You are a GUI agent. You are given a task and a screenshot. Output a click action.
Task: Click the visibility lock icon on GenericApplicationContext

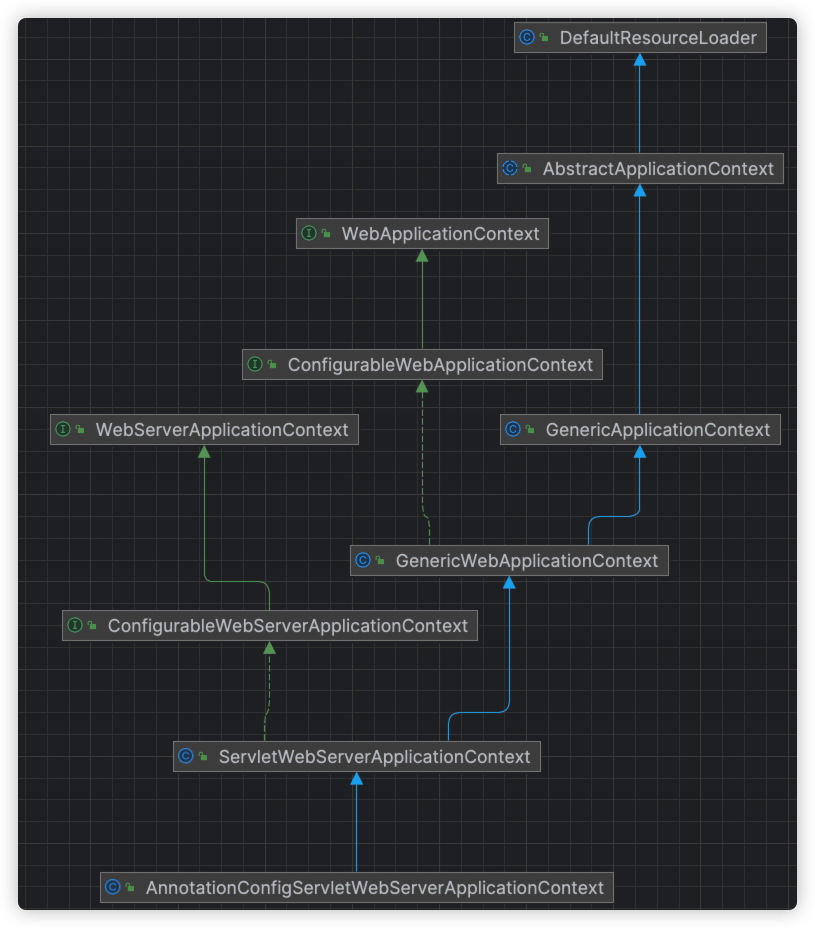coord(530,430)
